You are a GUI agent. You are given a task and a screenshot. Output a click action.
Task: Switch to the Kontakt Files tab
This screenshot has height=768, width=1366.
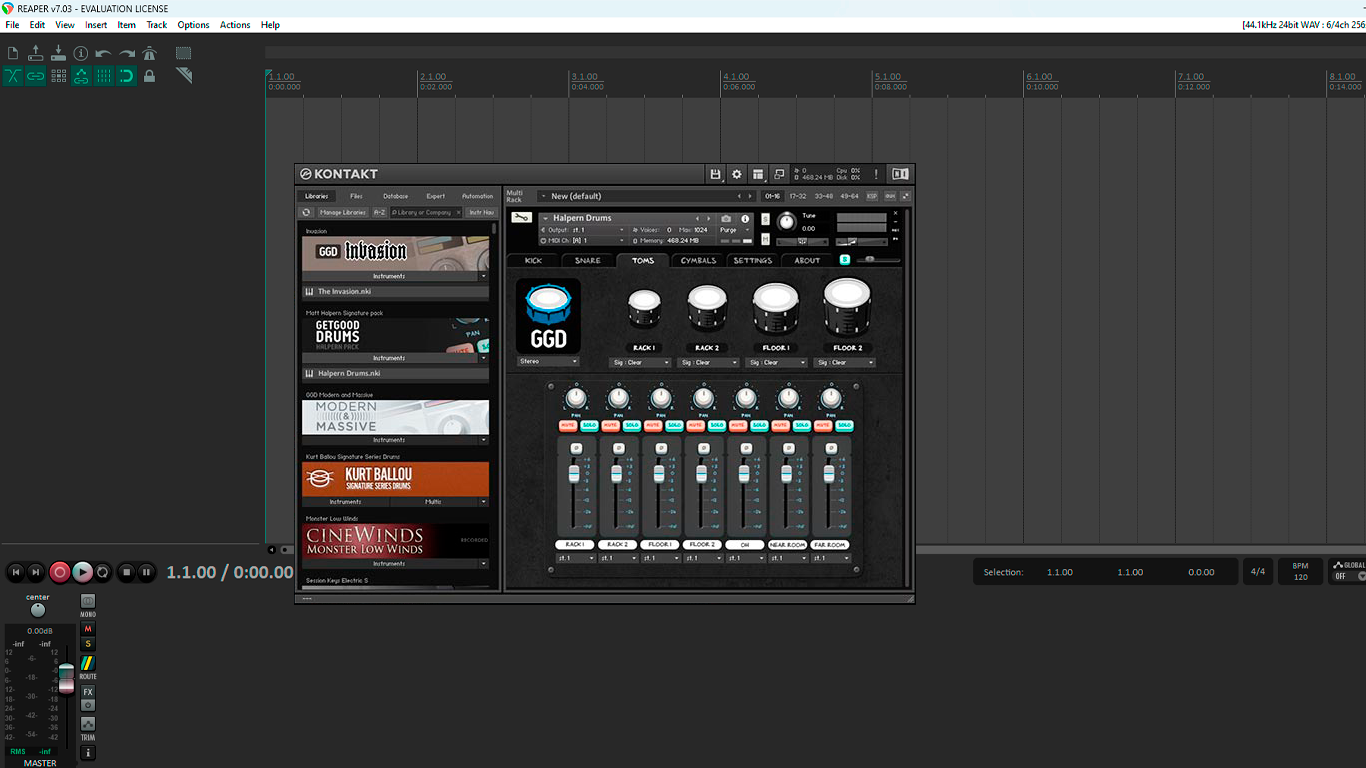[x=356, y=196]
